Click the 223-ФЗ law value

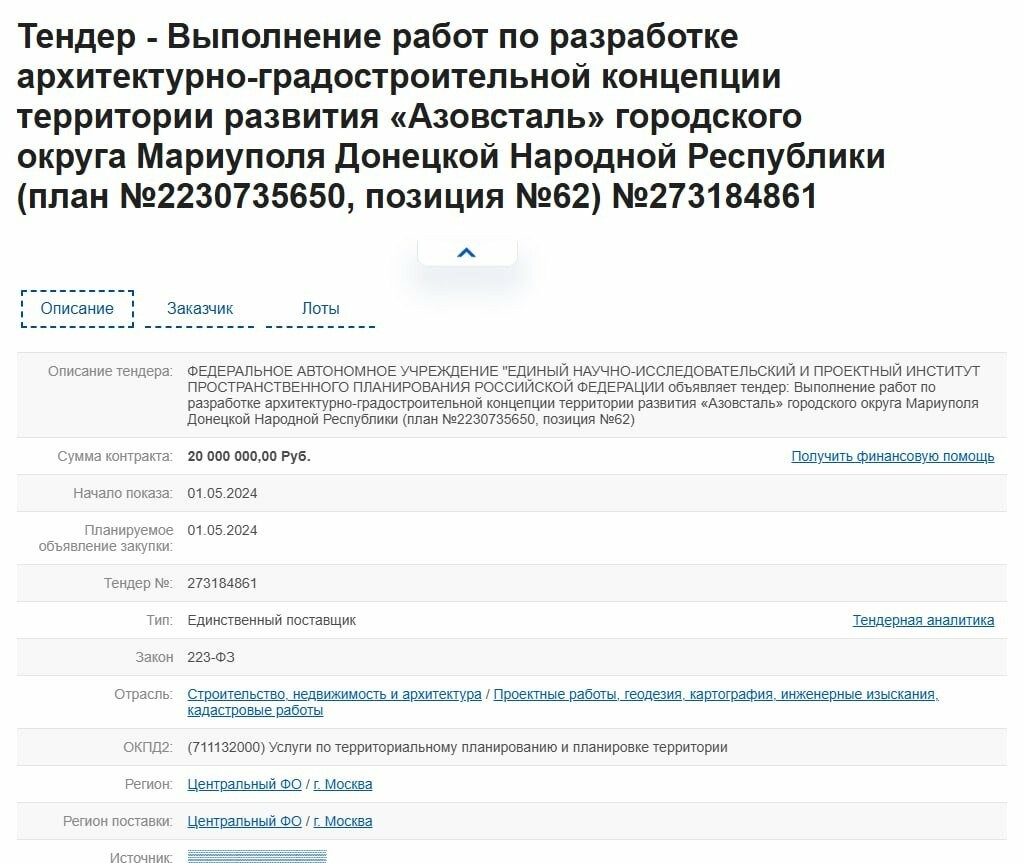pyautogui.click(x=210, y=657)
